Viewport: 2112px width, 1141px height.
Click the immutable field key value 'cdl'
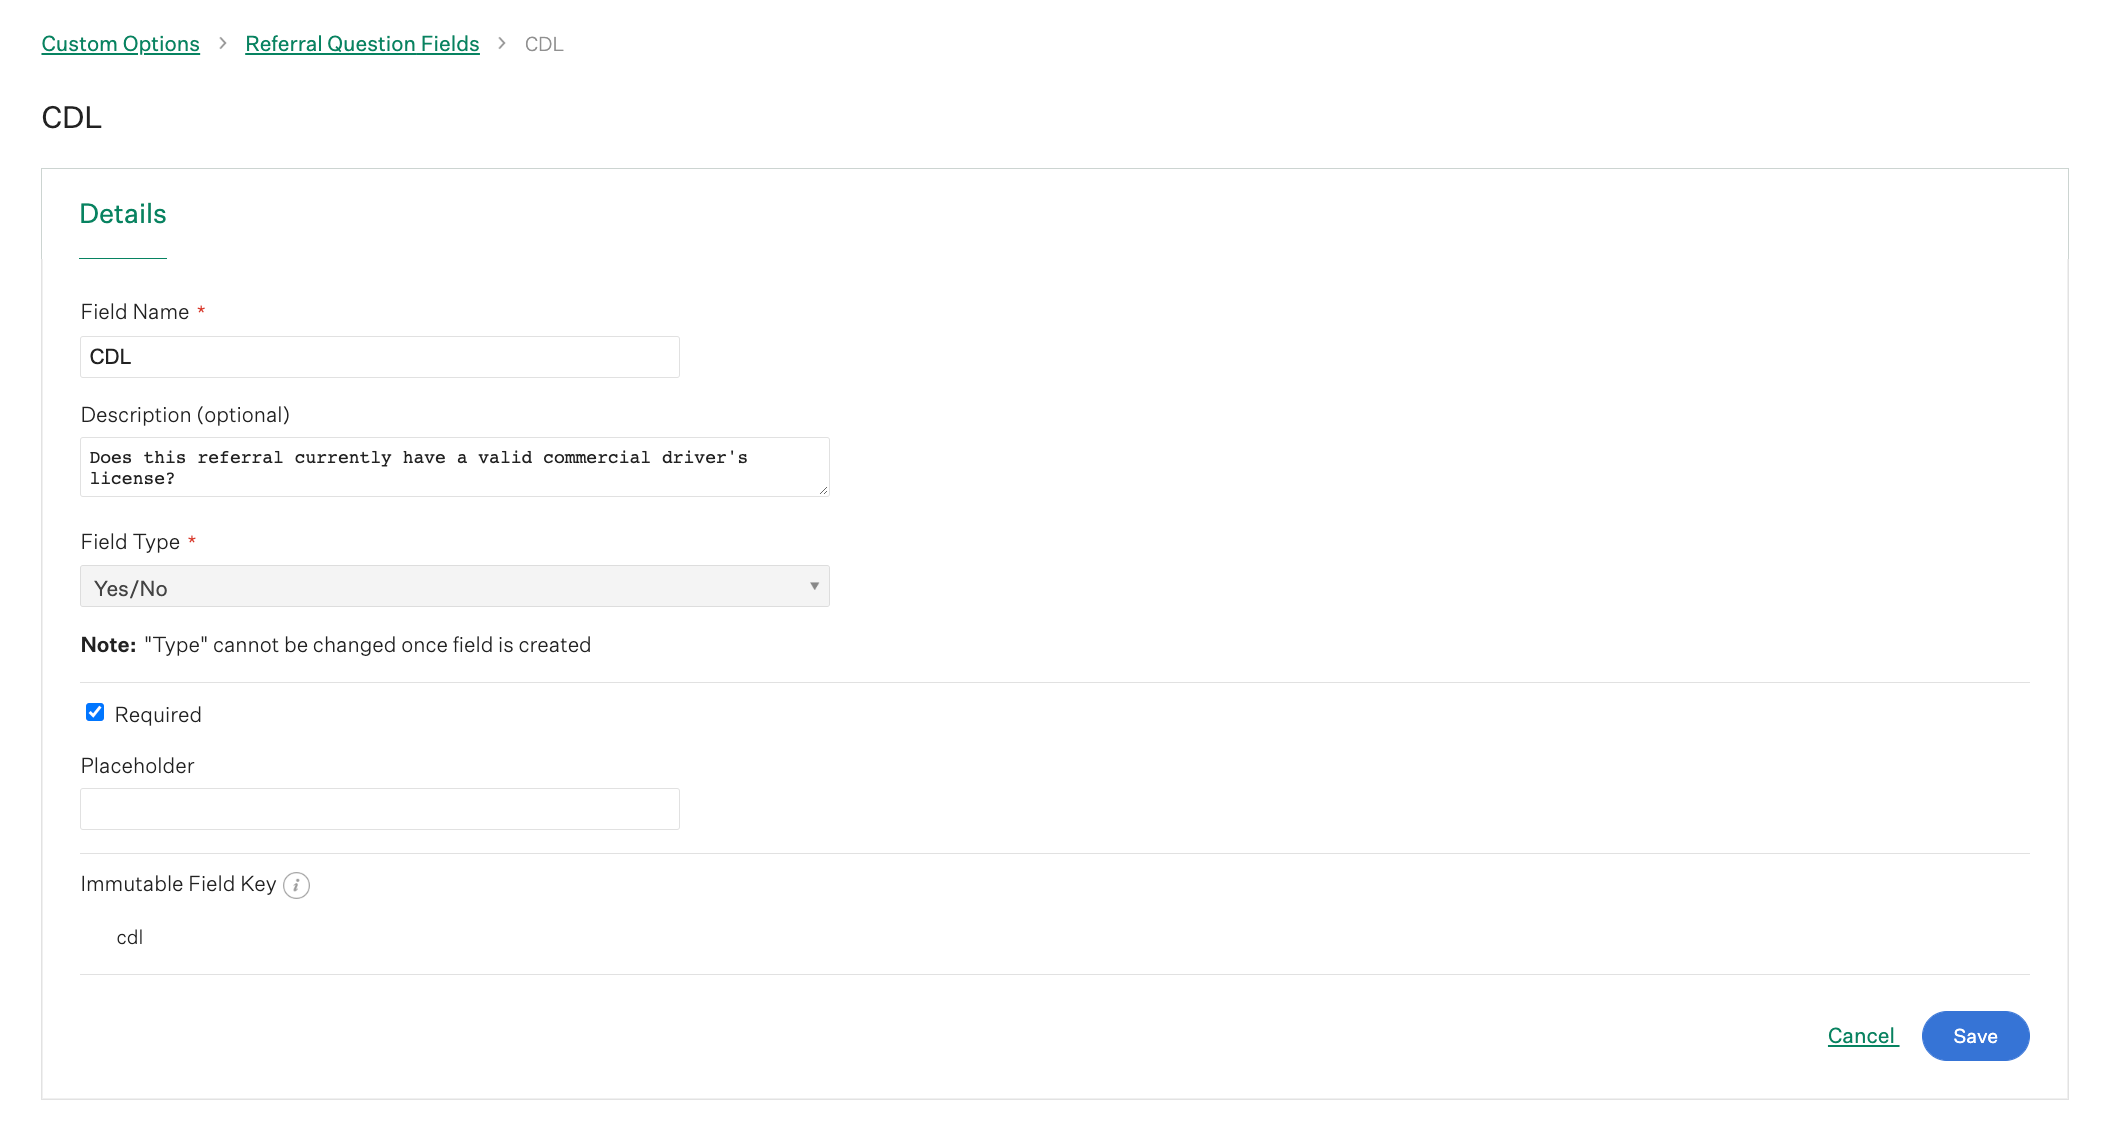[131, 936]
